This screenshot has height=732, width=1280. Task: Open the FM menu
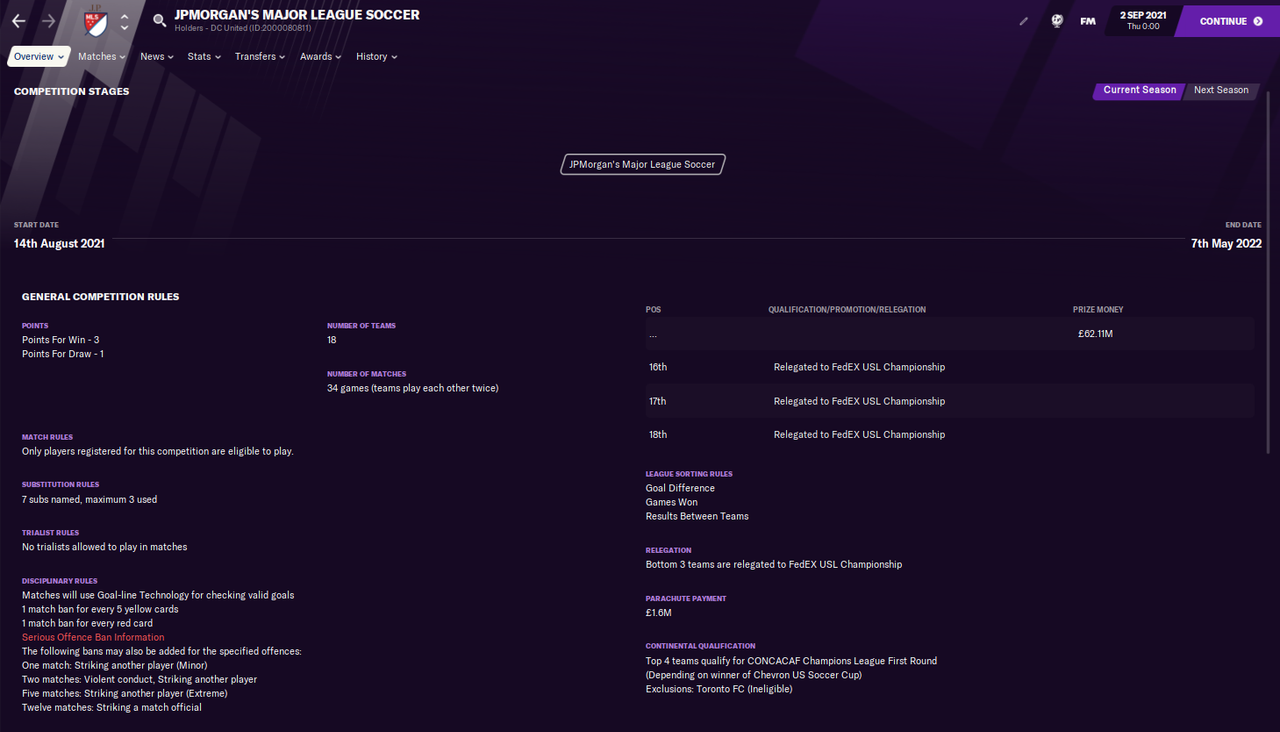[x=1088, y=21]
